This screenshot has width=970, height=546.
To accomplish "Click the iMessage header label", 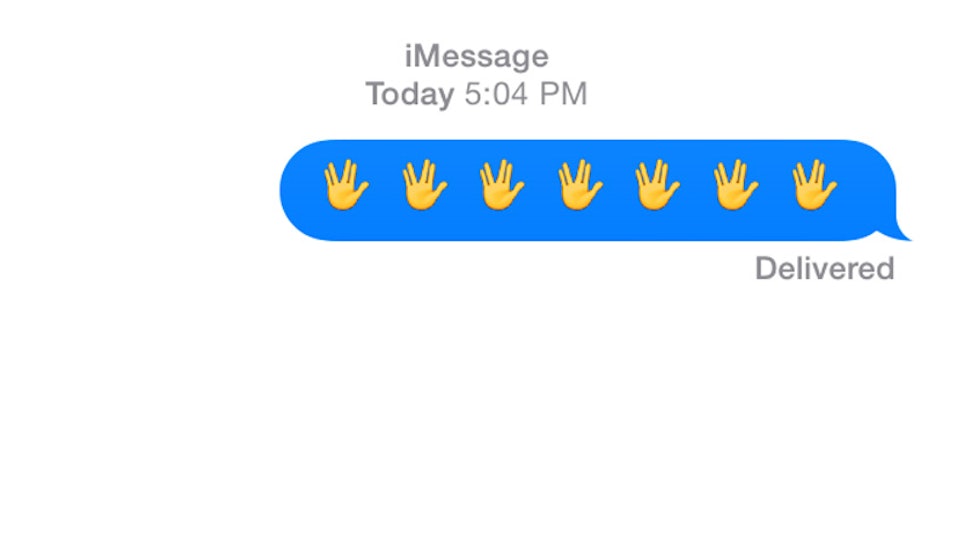I will pyautogui.click(x=476, y=56).
